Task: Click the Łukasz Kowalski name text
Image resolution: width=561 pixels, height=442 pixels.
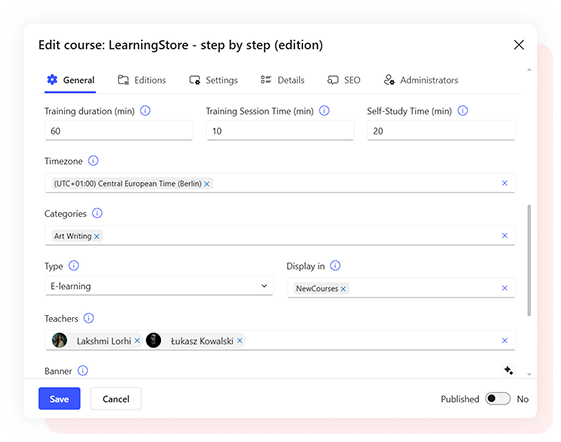Action: [202, 341]
